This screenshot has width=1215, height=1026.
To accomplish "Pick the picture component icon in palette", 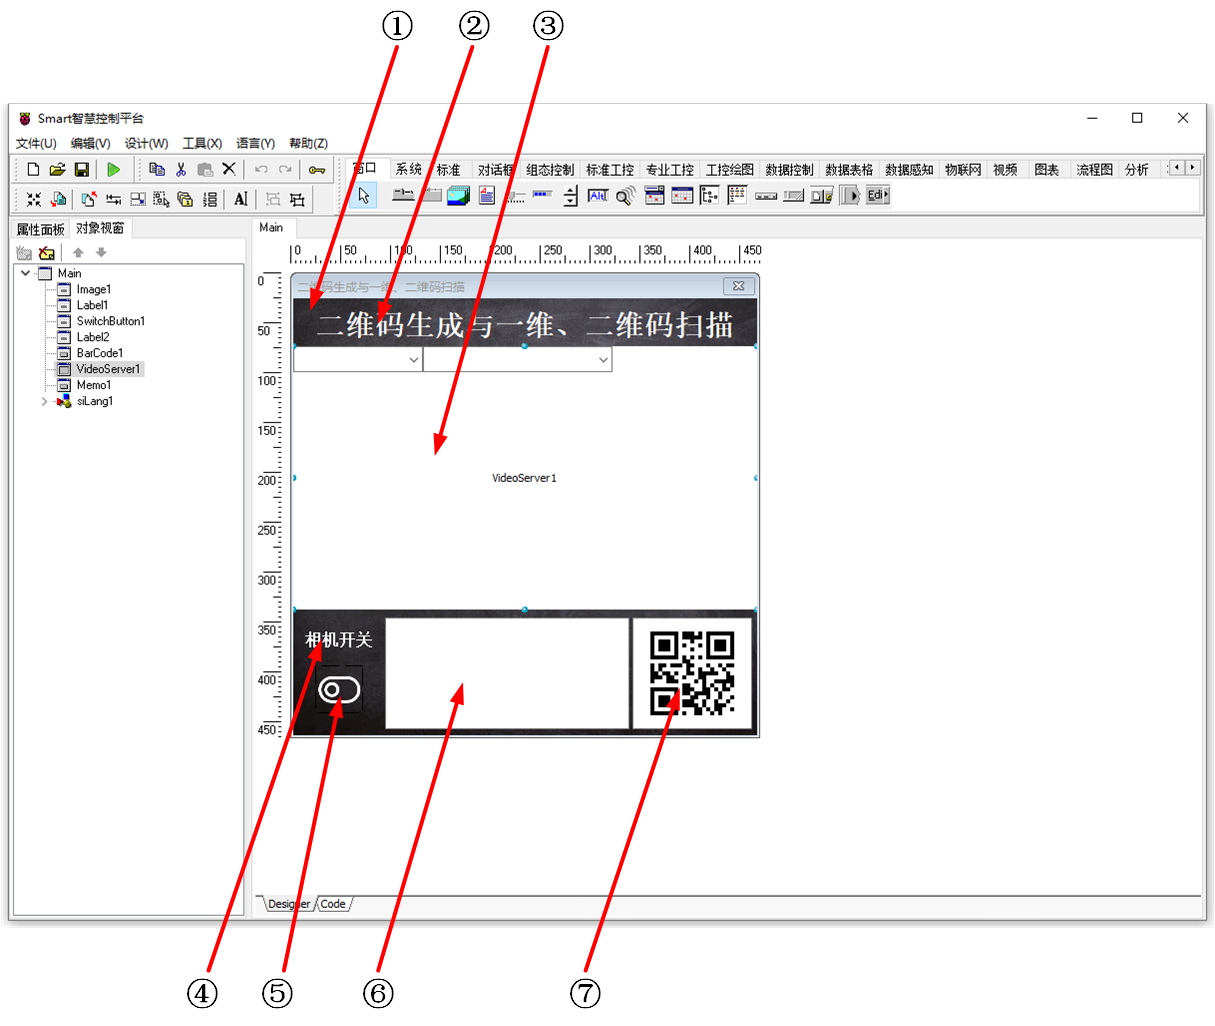I will [459, 195].
